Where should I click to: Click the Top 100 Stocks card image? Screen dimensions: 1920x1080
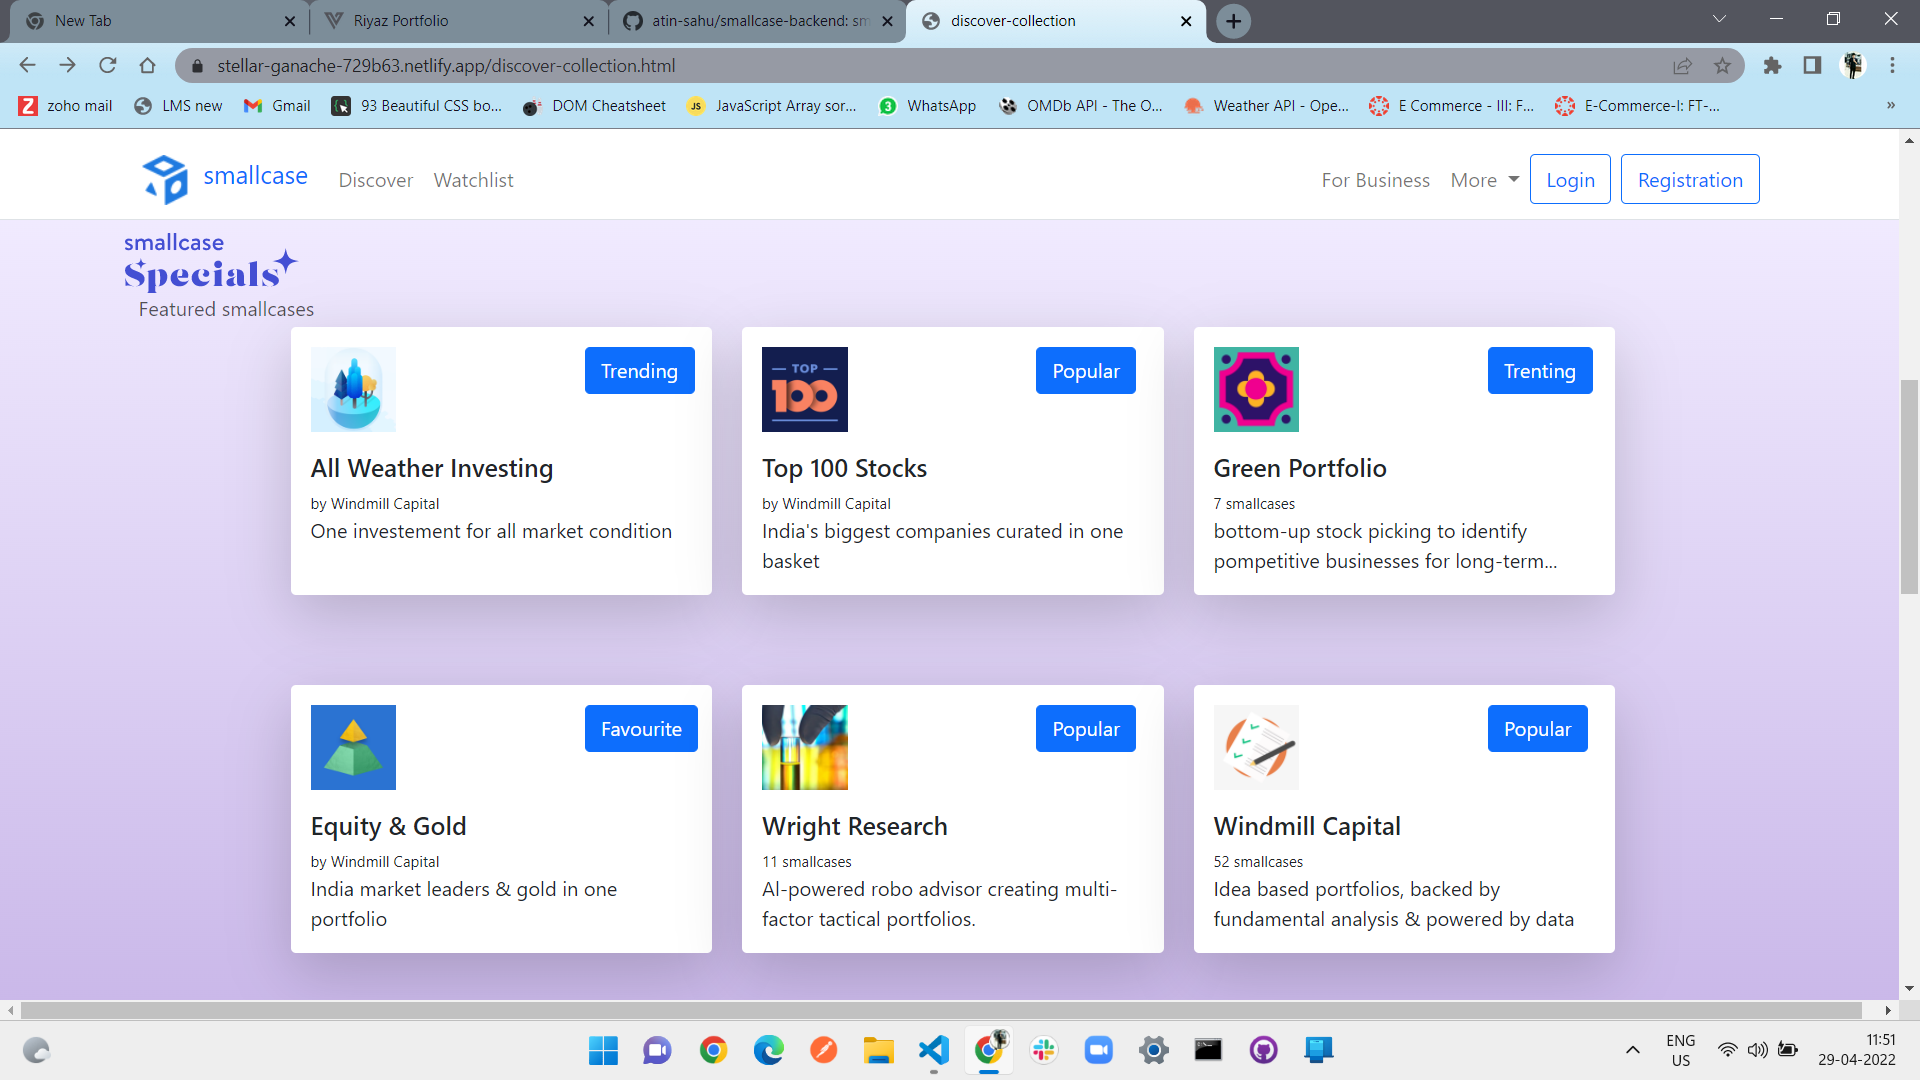click(804, 389)
